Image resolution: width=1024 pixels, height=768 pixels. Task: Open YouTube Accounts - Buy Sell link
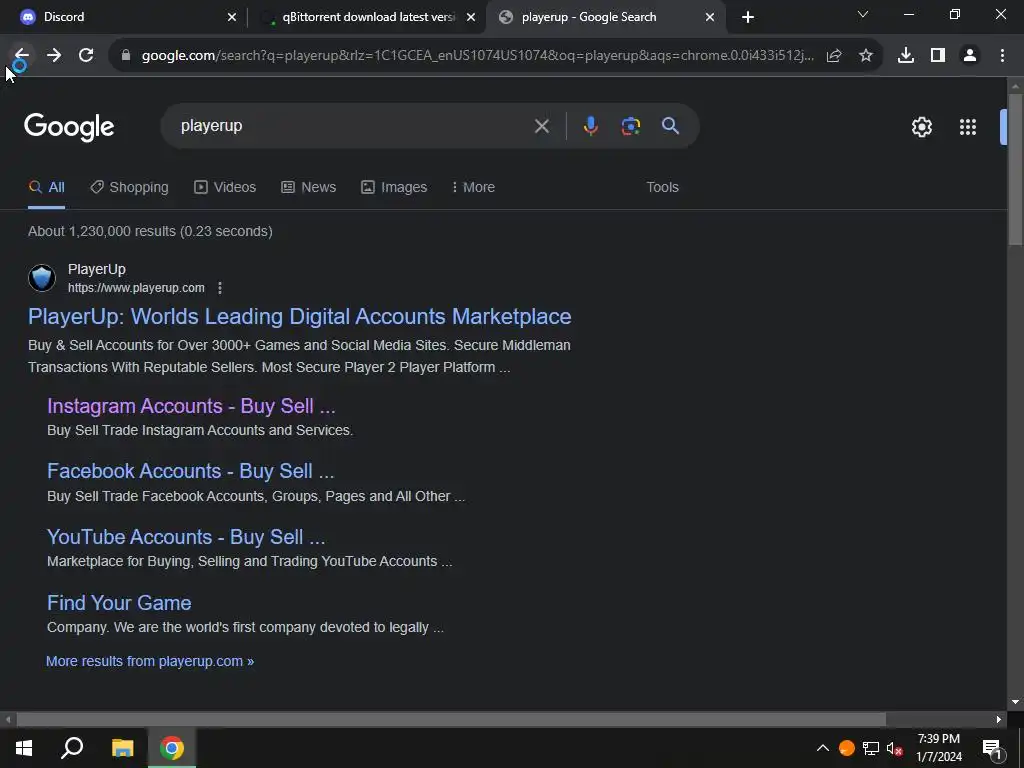tap(186, 537)
